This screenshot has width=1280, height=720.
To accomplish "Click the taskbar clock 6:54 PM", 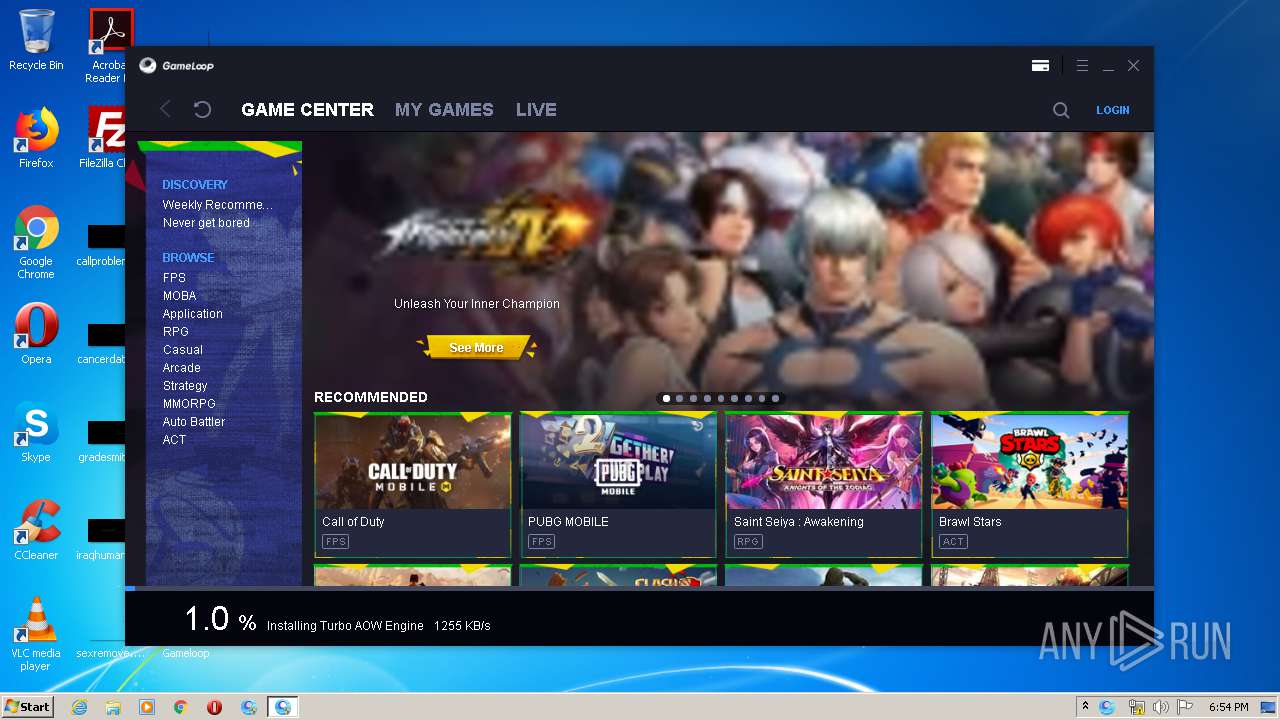I will click(1228, 707).
